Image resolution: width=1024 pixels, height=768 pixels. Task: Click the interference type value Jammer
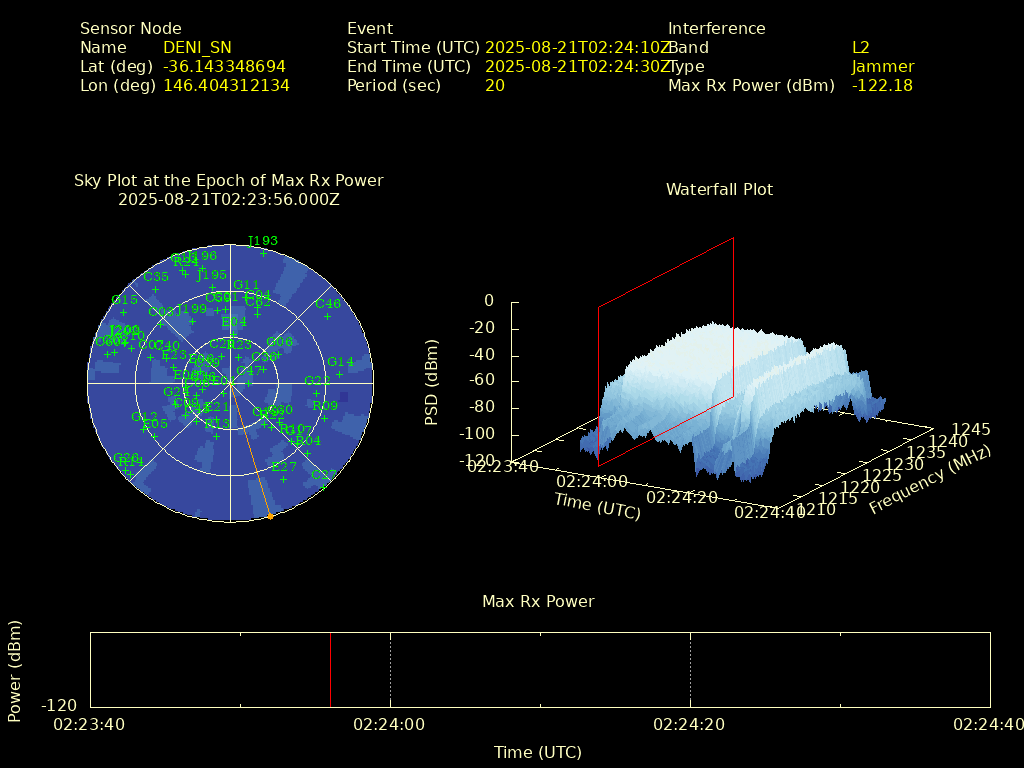click(x=882, y=66)
